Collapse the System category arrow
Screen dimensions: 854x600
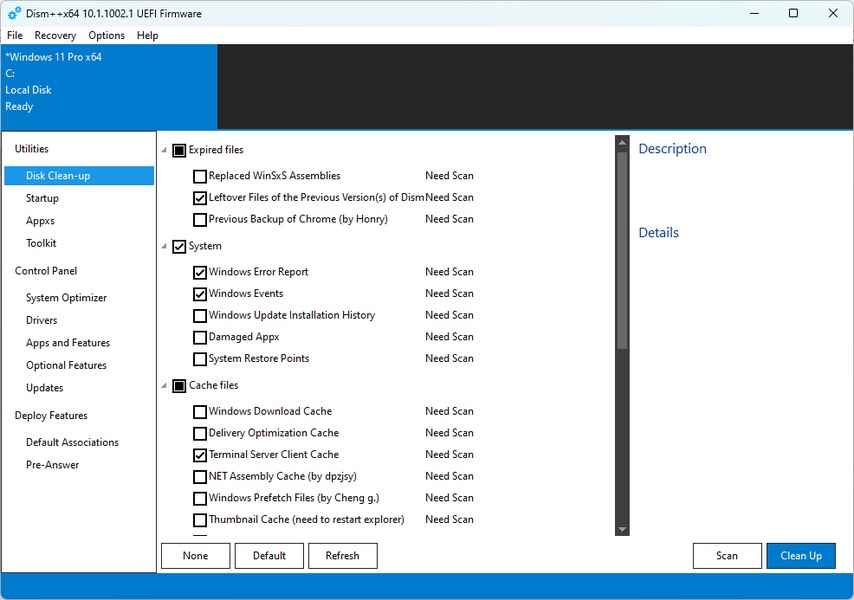165,246
